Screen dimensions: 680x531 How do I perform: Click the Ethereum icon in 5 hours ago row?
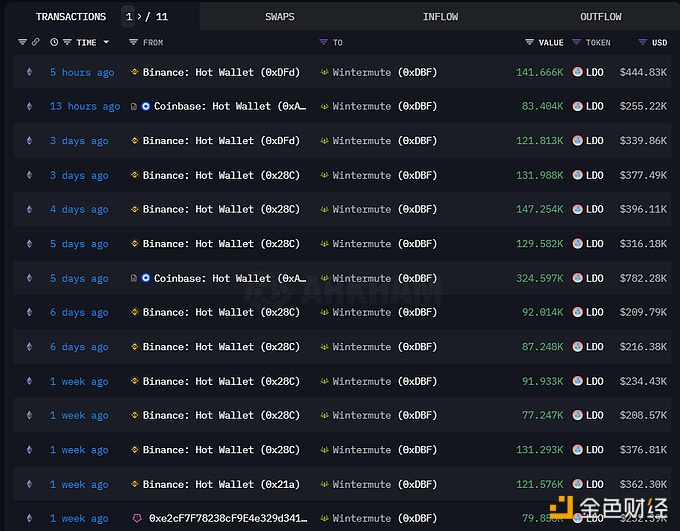click(29, 72)
